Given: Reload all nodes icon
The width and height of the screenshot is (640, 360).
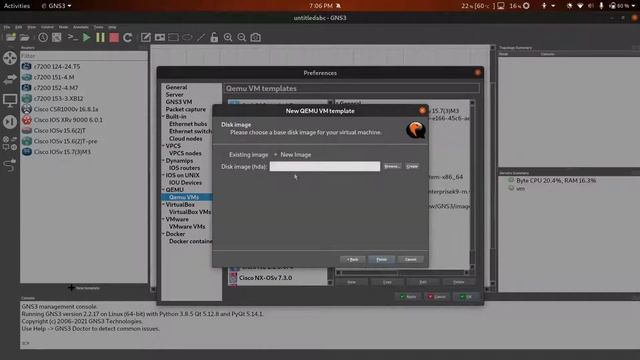Looking at the screenshot, I should coord(127,38).
